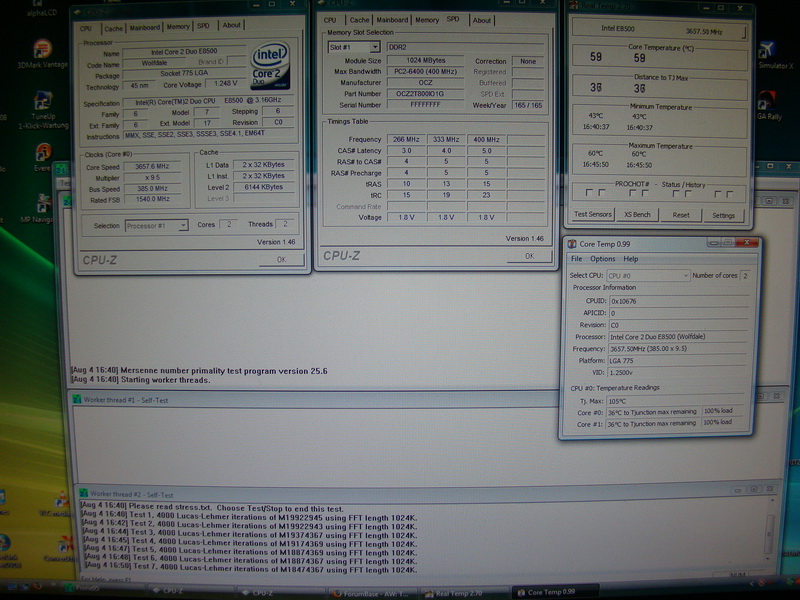The height and width of the screenshot is (600, 800).
Task: Click the Part Number OCZ2T800IO1G field
Action: [425, 94]
